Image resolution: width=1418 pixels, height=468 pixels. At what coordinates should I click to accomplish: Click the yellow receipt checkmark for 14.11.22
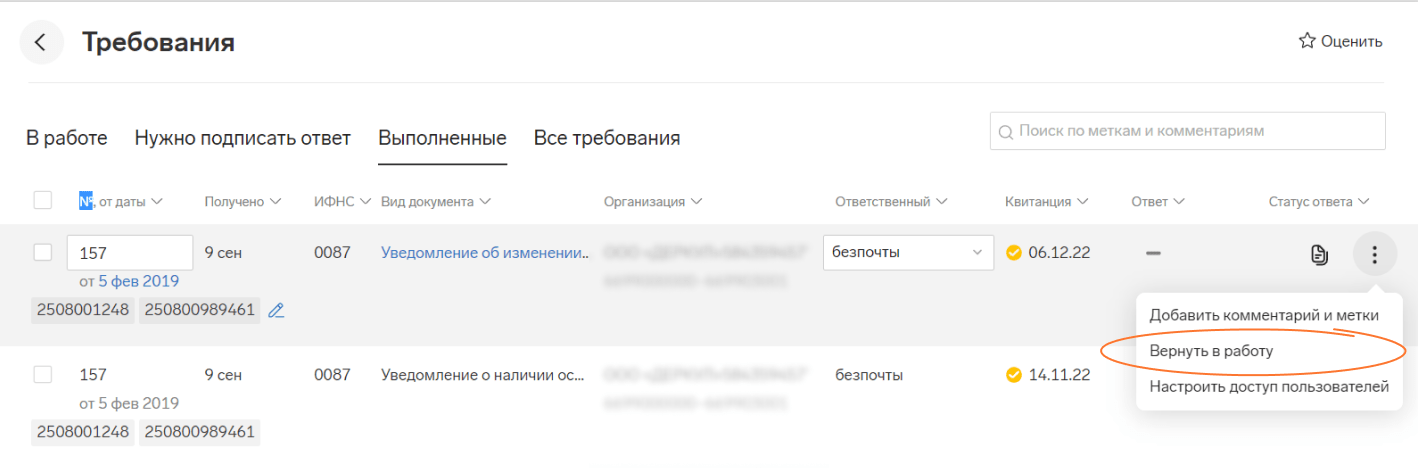pyautogui.click(x=1014, y=375)
